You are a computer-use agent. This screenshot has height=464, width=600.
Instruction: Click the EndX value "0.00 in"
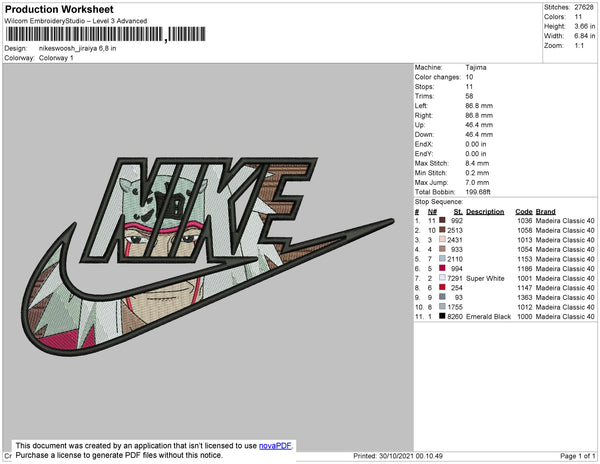pyautogui.click(x=476, y=144)
